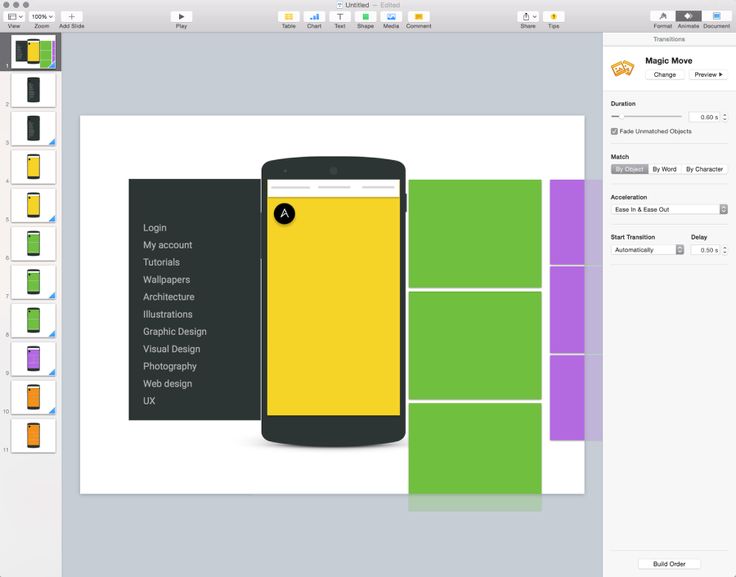The height and width of the screenshot is (577, 736).
Task: Click Illustrations menu text
Action: click(168, 314)
